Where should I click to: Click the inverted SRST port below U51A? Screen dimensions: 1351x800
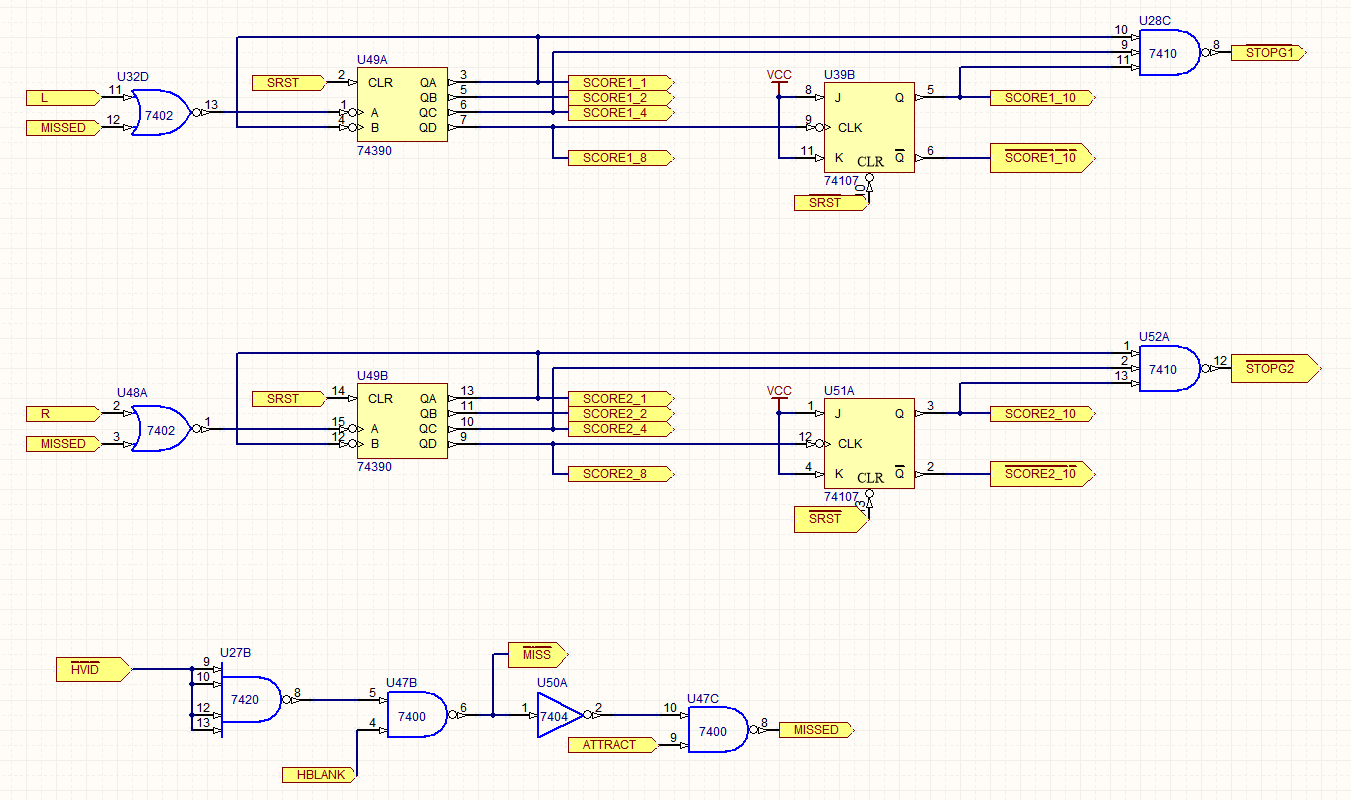click(832, 519)
